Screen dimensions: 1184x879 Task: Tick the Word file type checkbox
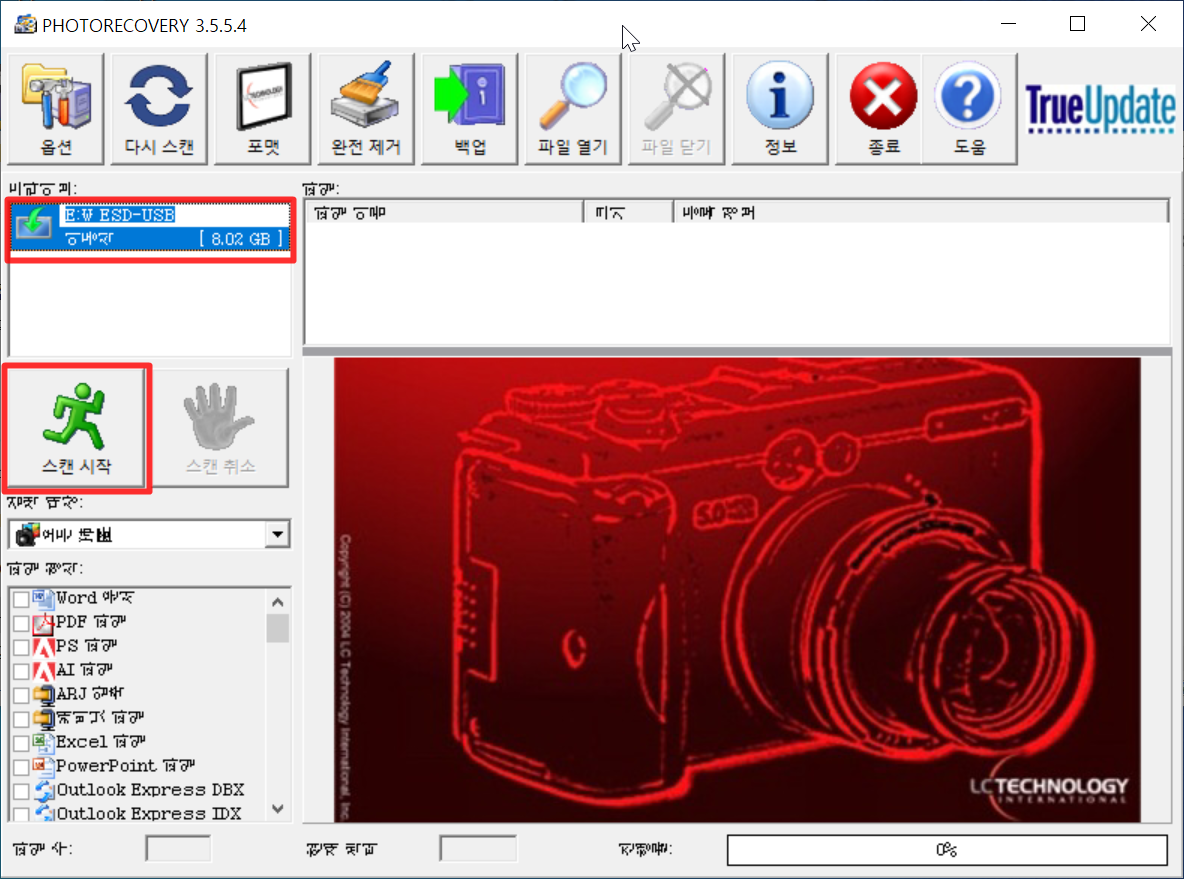(x=21, y=599)
